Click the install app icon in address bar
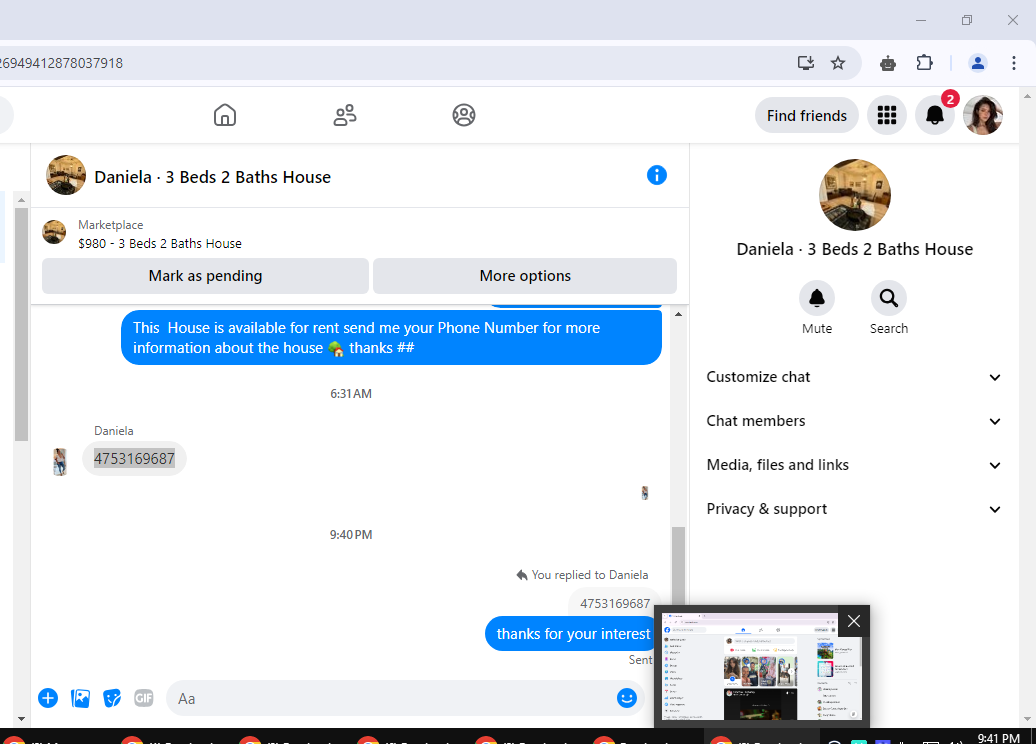This screenshot has width=1036, height=744. [x=805, y=63]
